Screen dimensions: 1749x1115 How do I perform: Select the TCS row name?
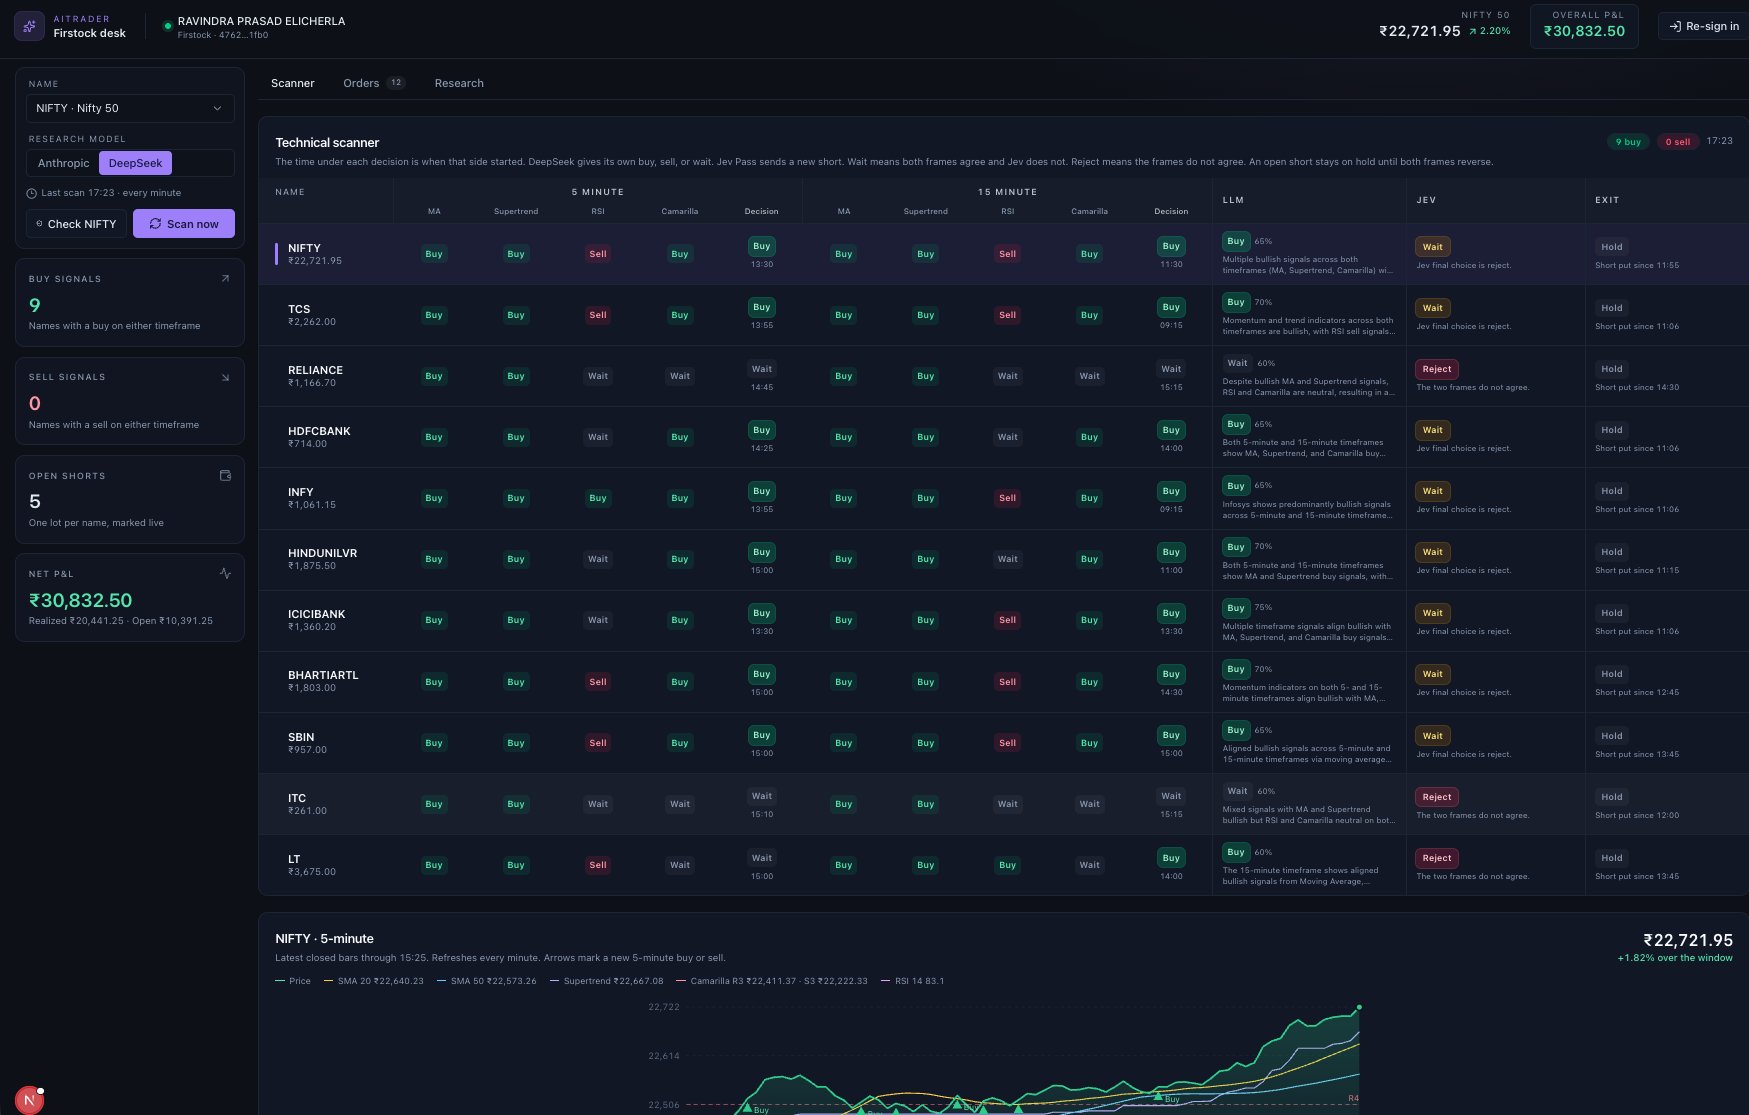(299, 309)
